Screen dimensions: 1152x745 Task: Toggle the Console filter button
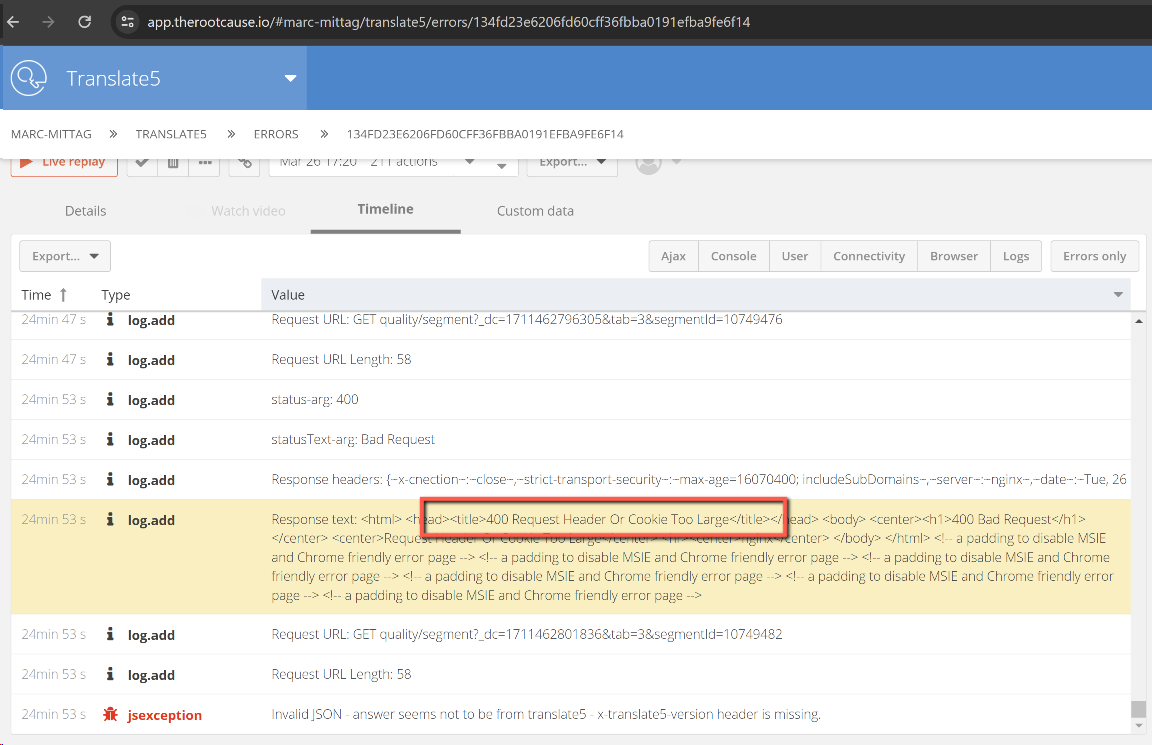(x=733, y=256)
